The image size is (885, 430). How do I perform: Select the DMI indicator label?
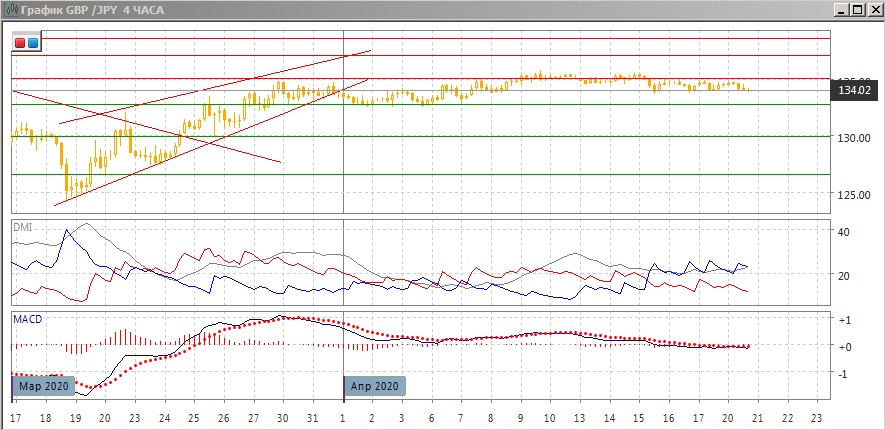(x=22, y=227)
